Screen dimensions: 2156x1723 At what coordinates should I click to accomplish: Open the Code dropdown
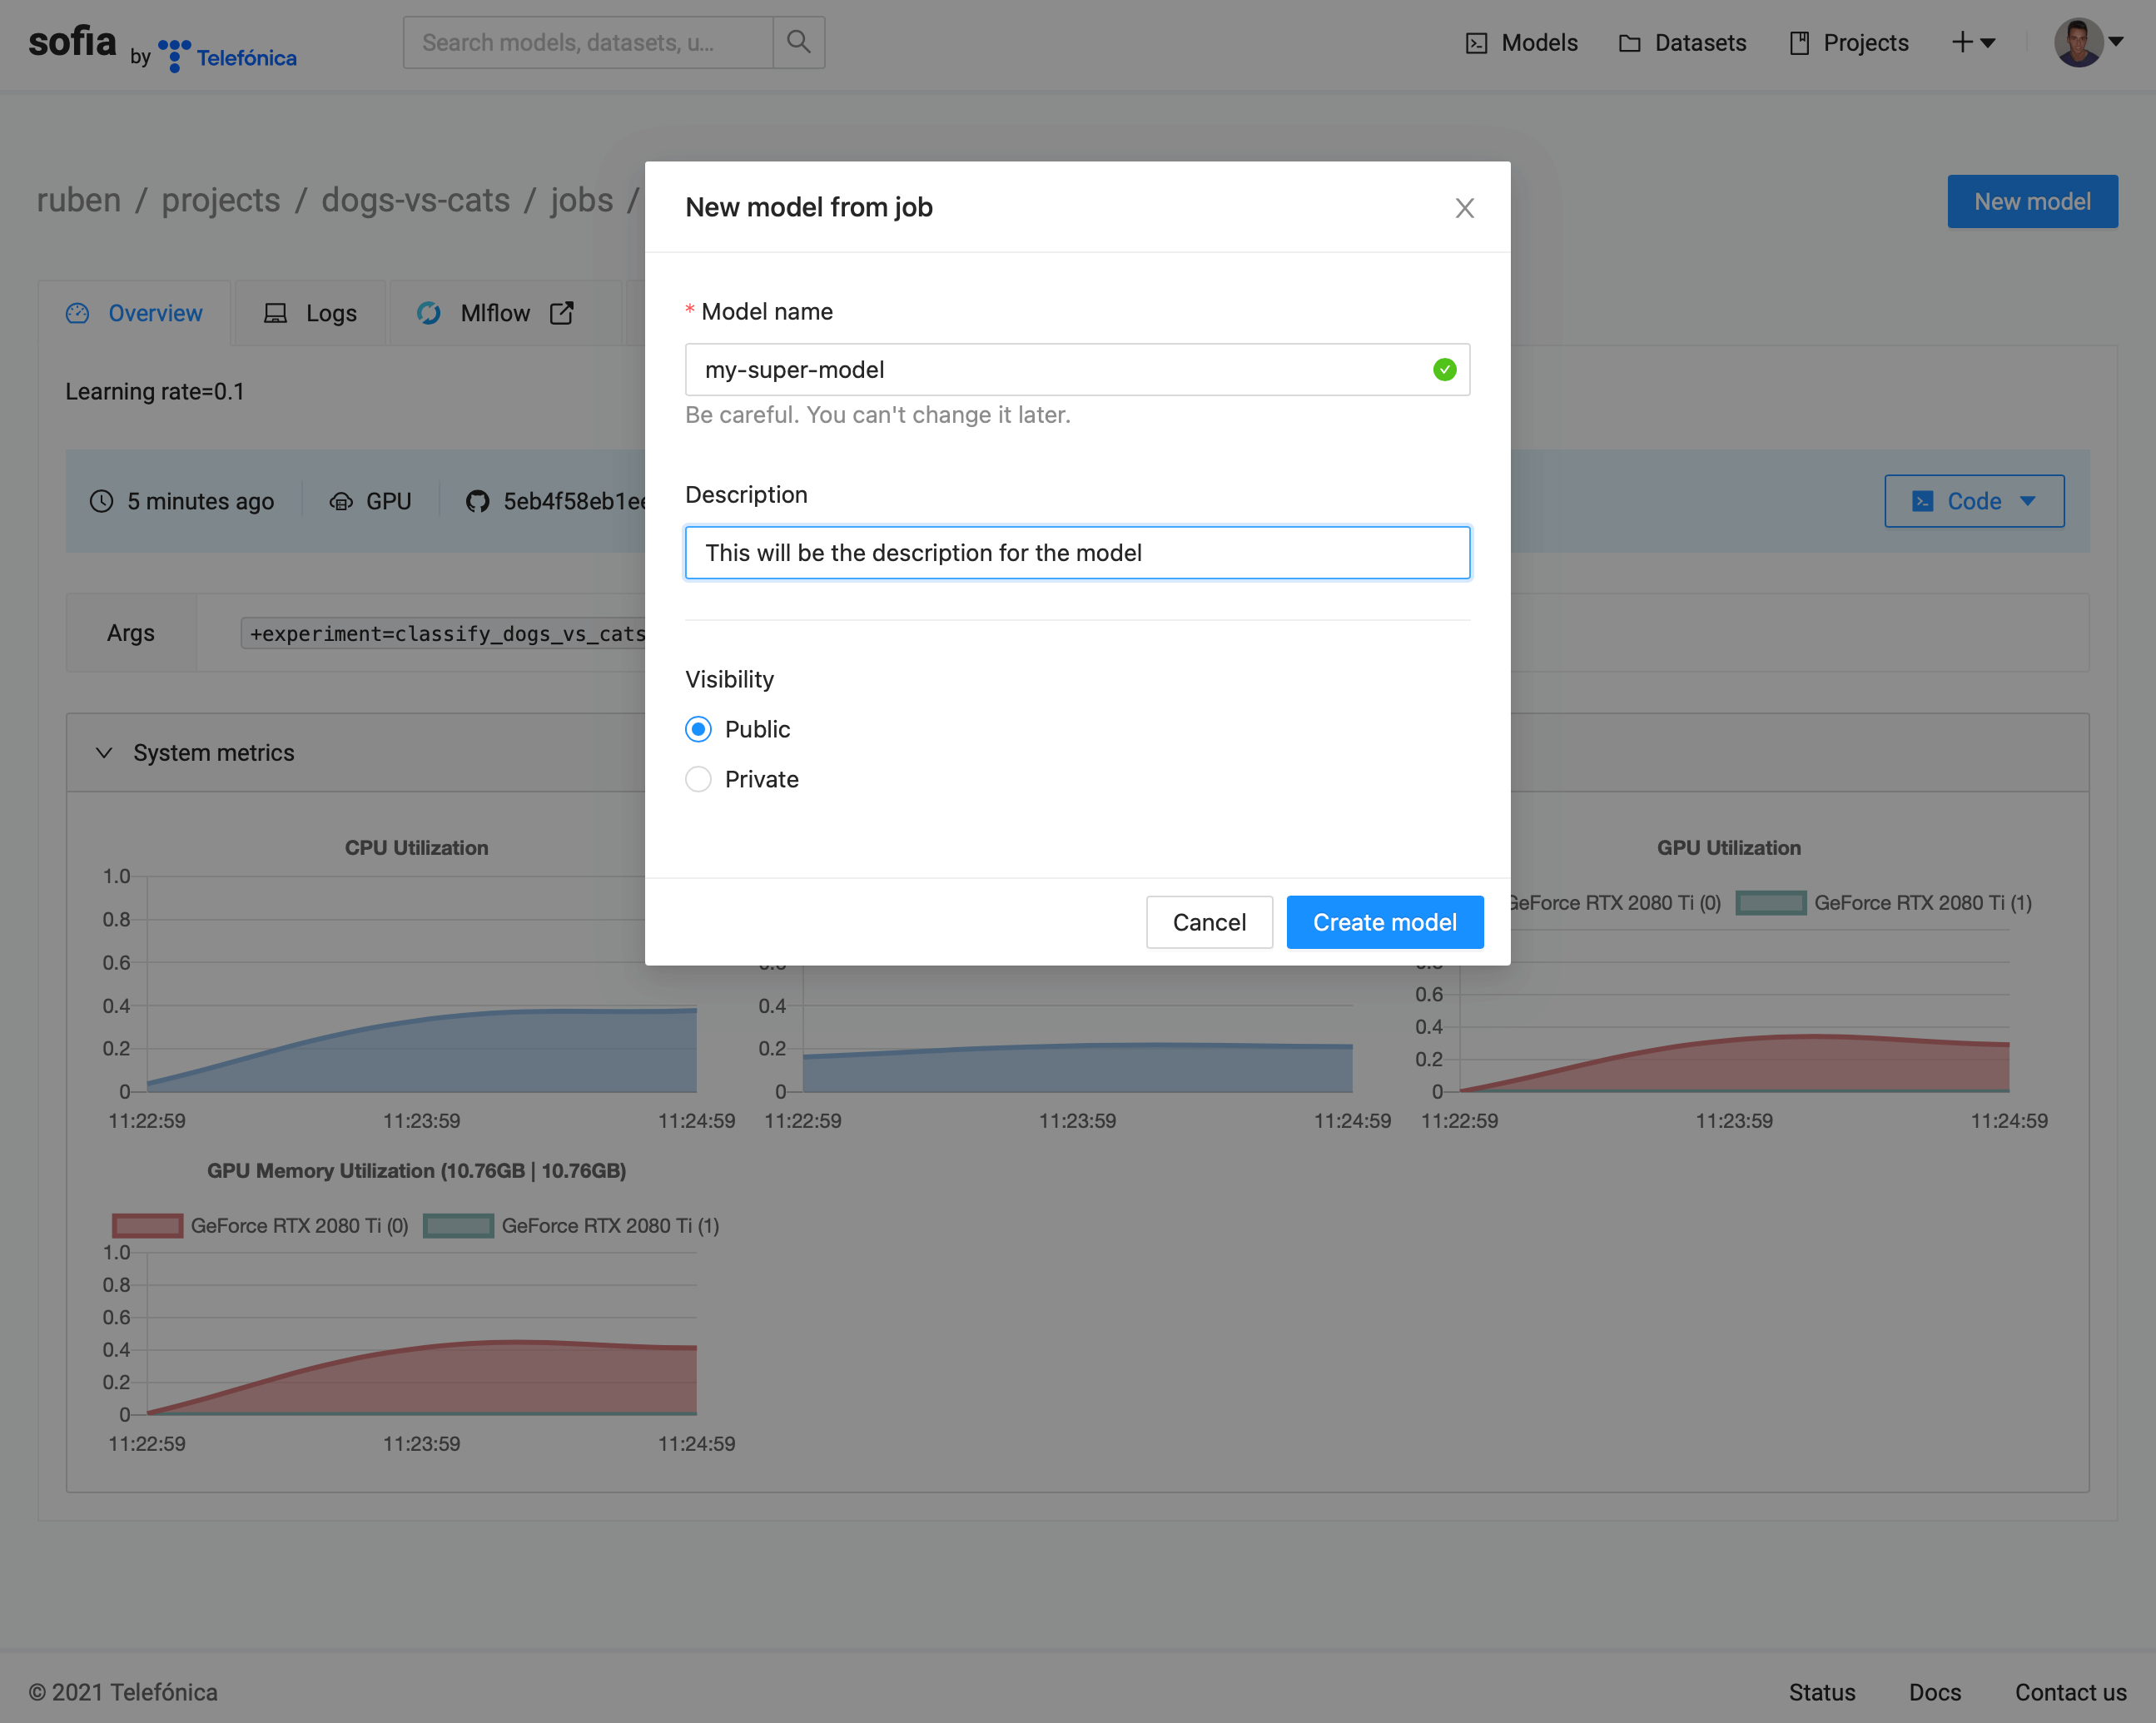tap(1974, 501)
